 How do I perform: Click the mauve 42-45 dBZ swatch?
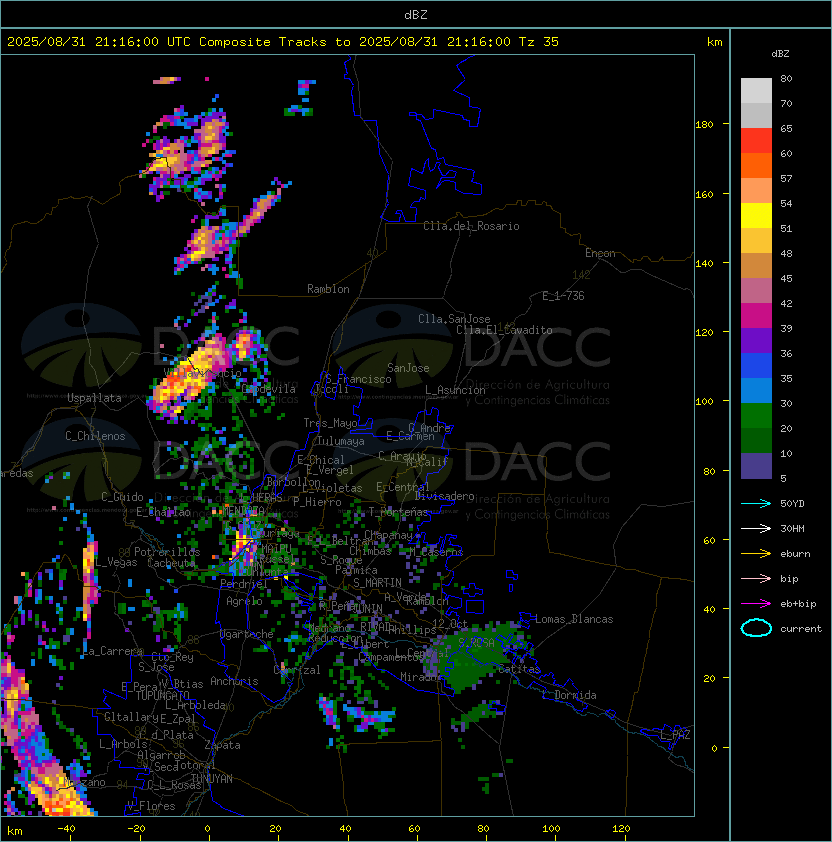pos(756,291)
